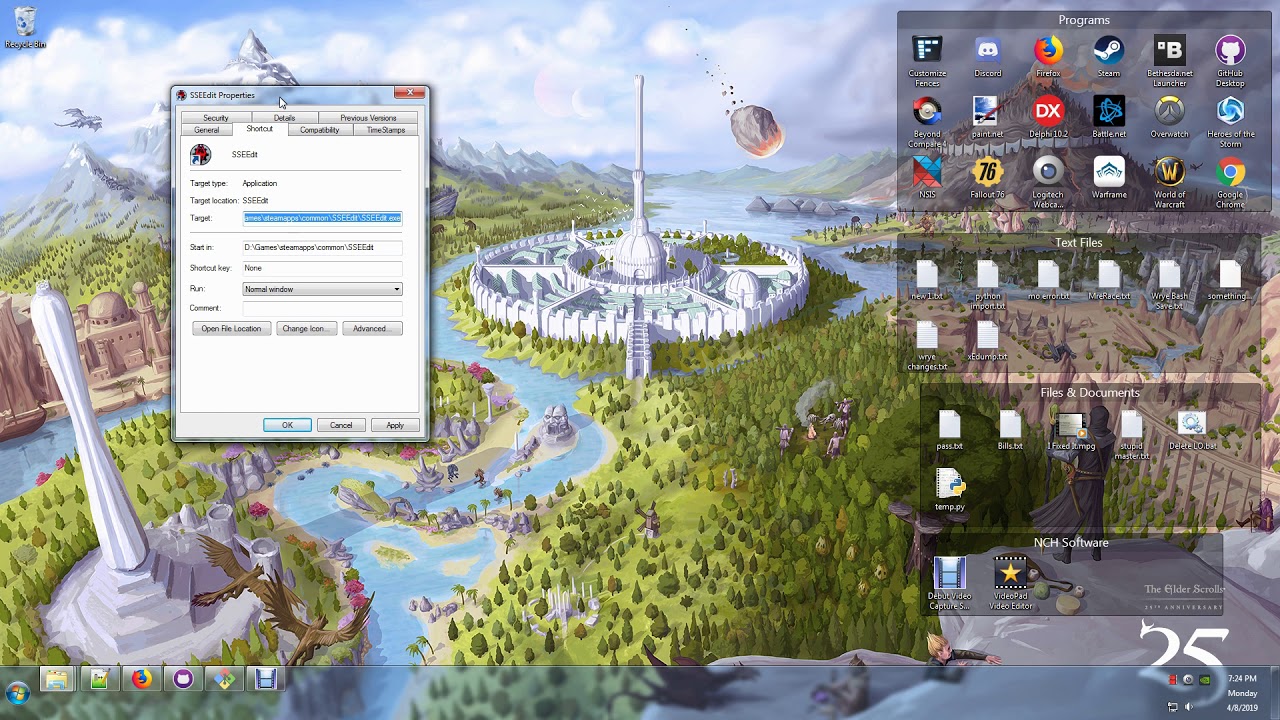Open the Windows Start menu
1280x720 pixels.
coord(18,692)
